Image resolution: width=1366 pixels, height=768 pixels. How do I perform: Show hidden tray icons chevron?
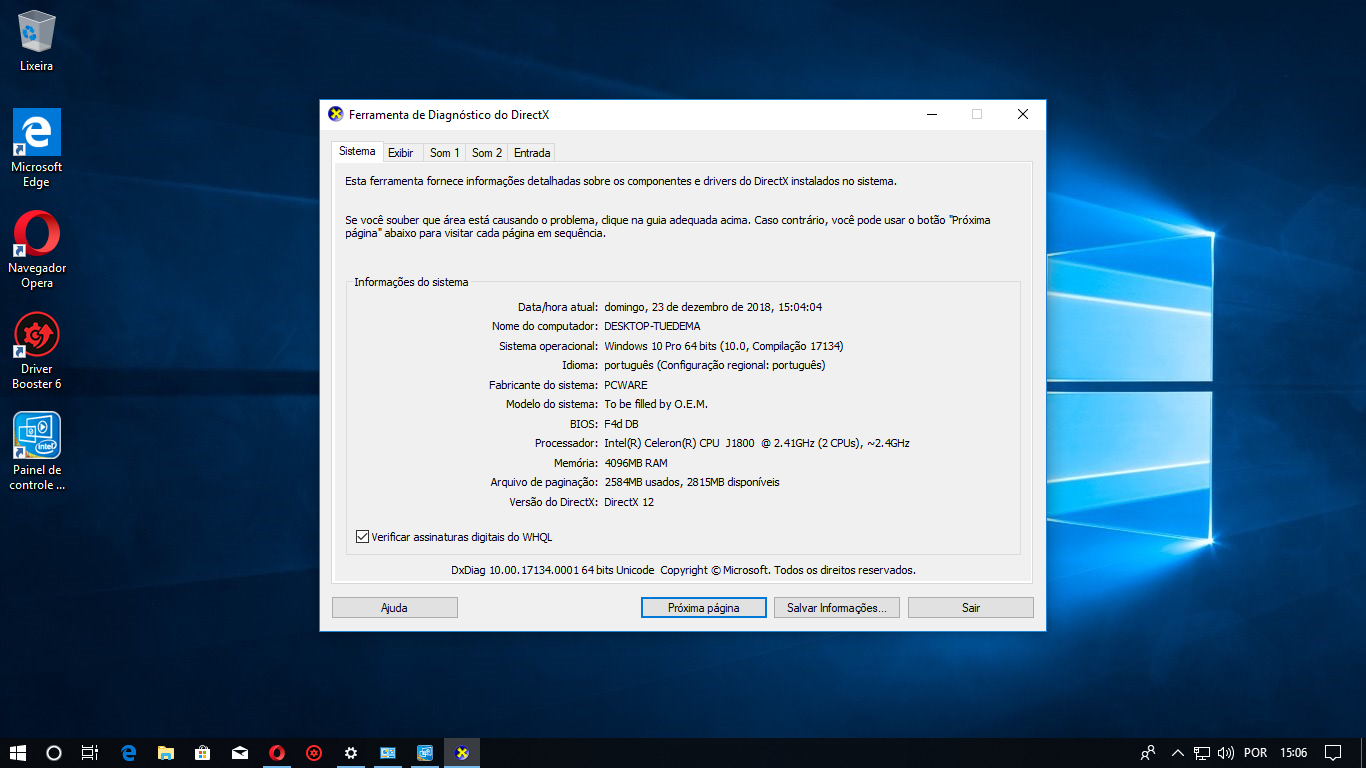tap(1177, 753)
